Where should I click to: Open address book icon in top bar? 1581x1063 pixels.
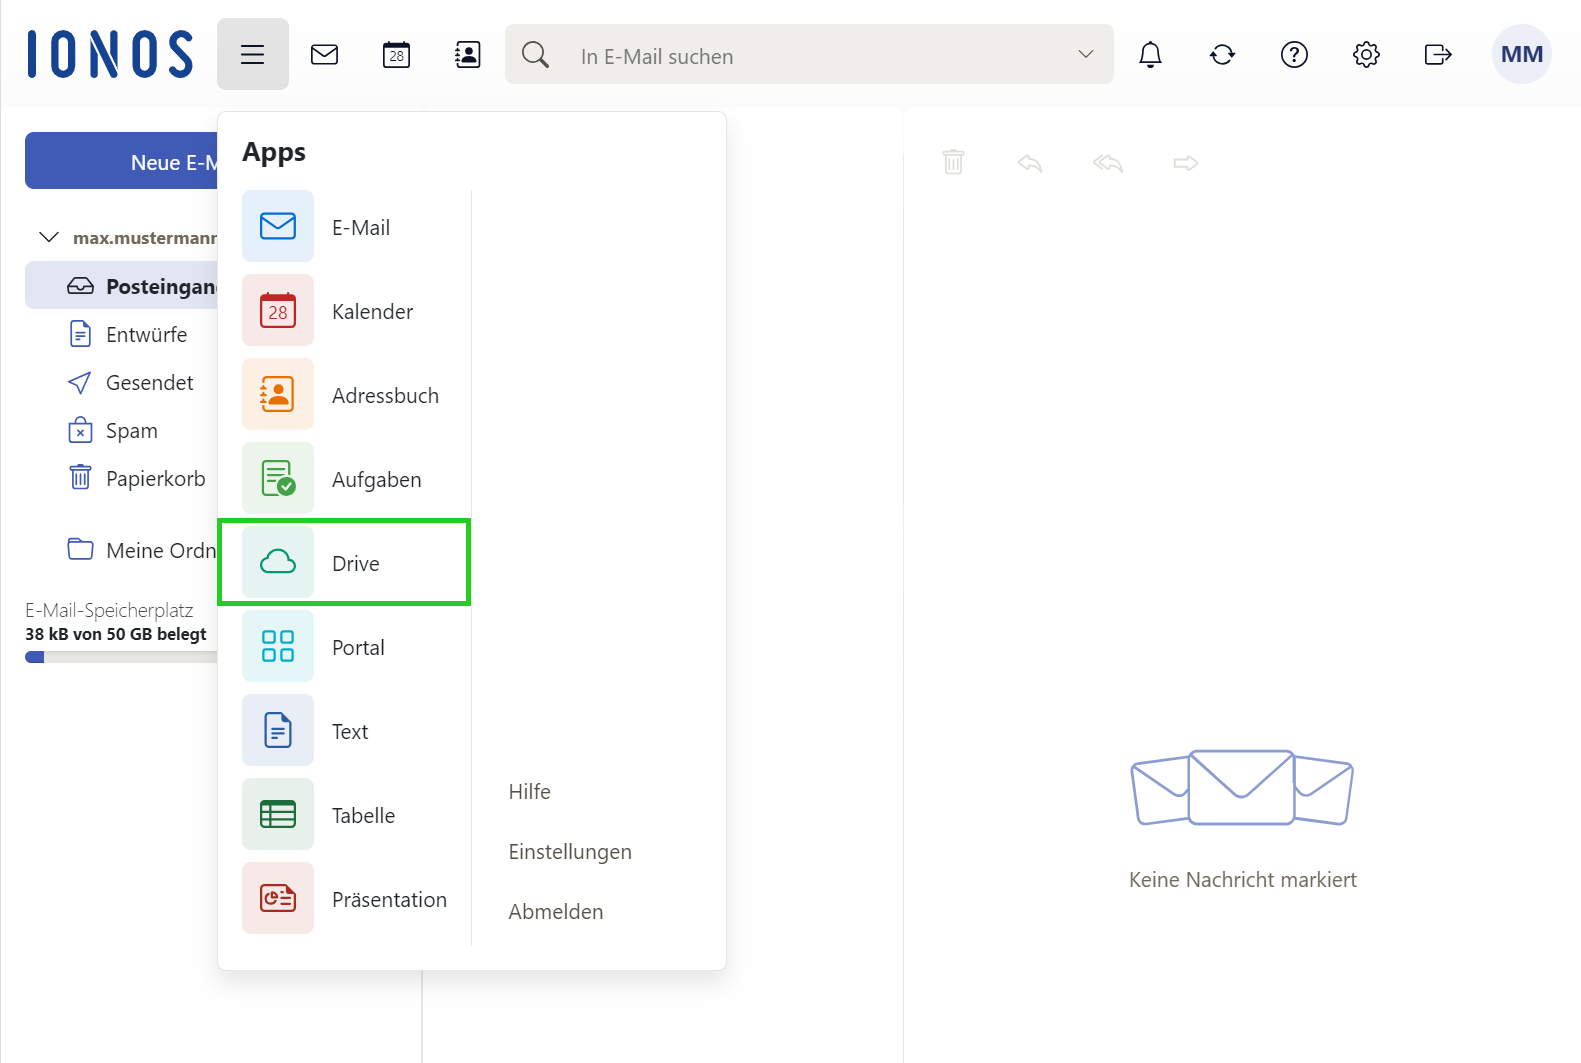click(468, 54)
